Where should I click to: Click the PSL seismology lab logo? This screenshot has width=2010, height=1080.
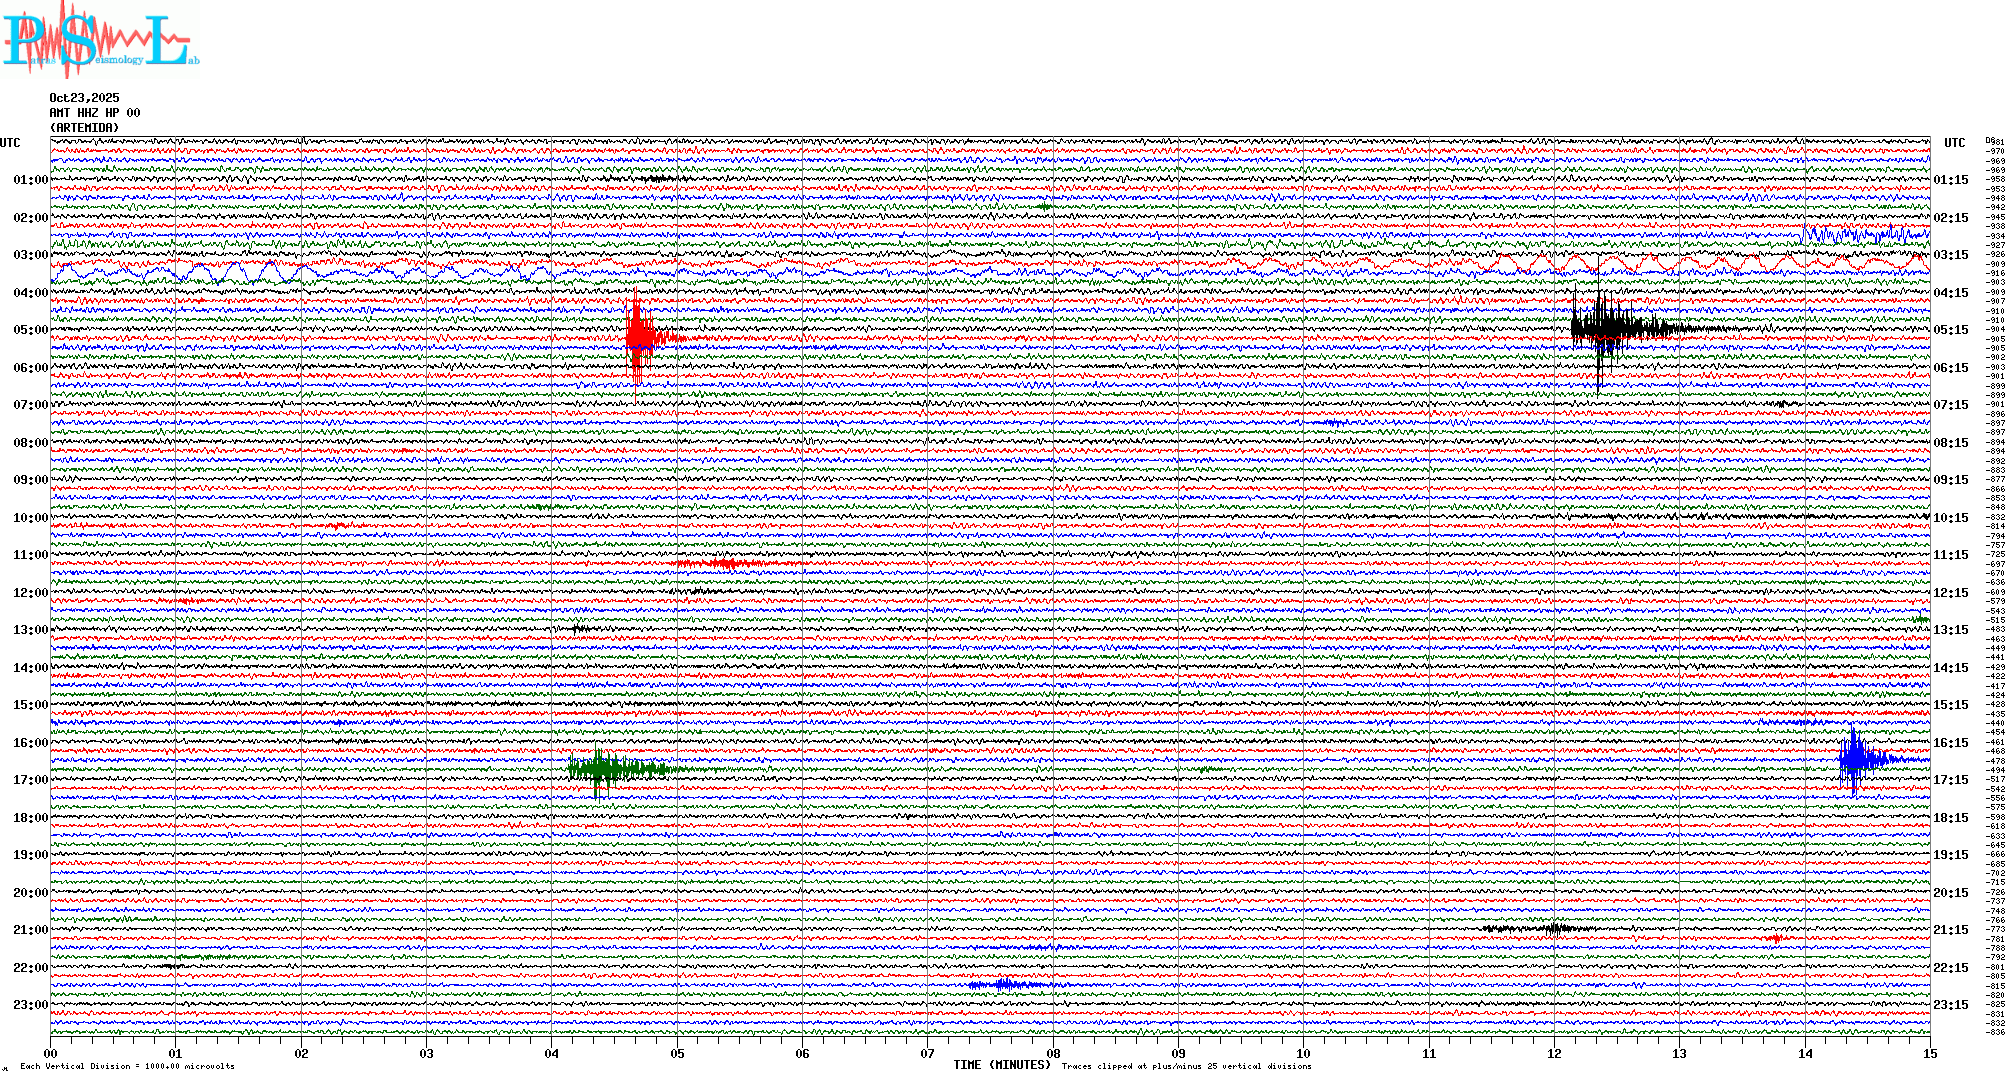100,40
